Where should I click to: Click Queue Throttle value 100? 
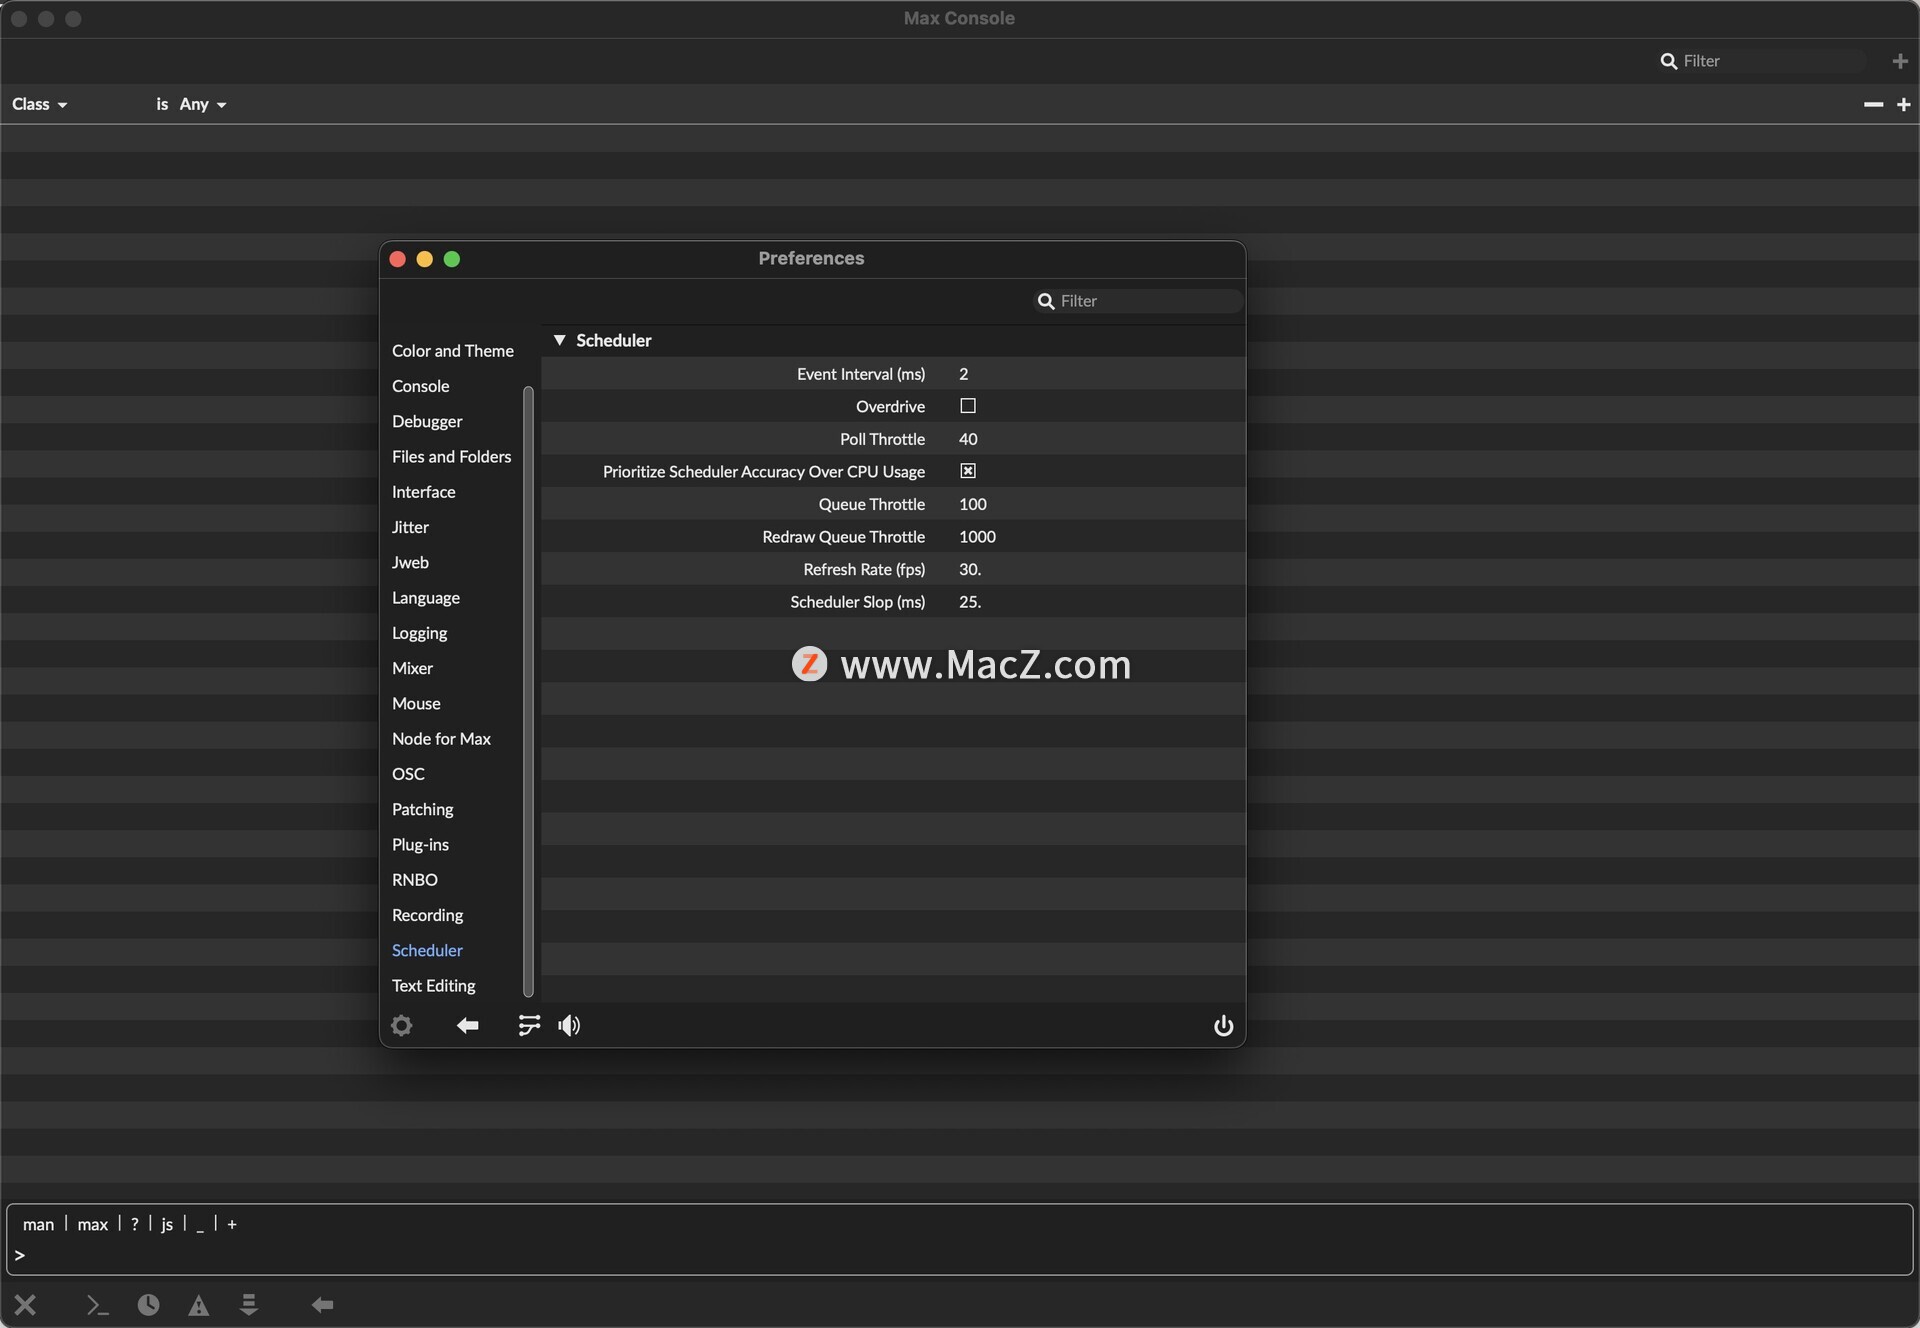972,504
